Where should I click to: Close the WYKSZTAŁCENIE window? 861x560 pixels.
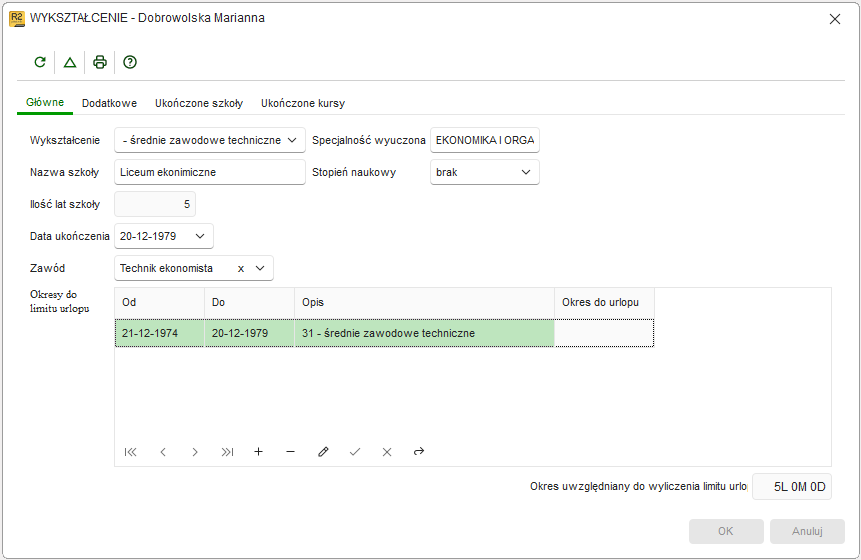click(835, 19)
